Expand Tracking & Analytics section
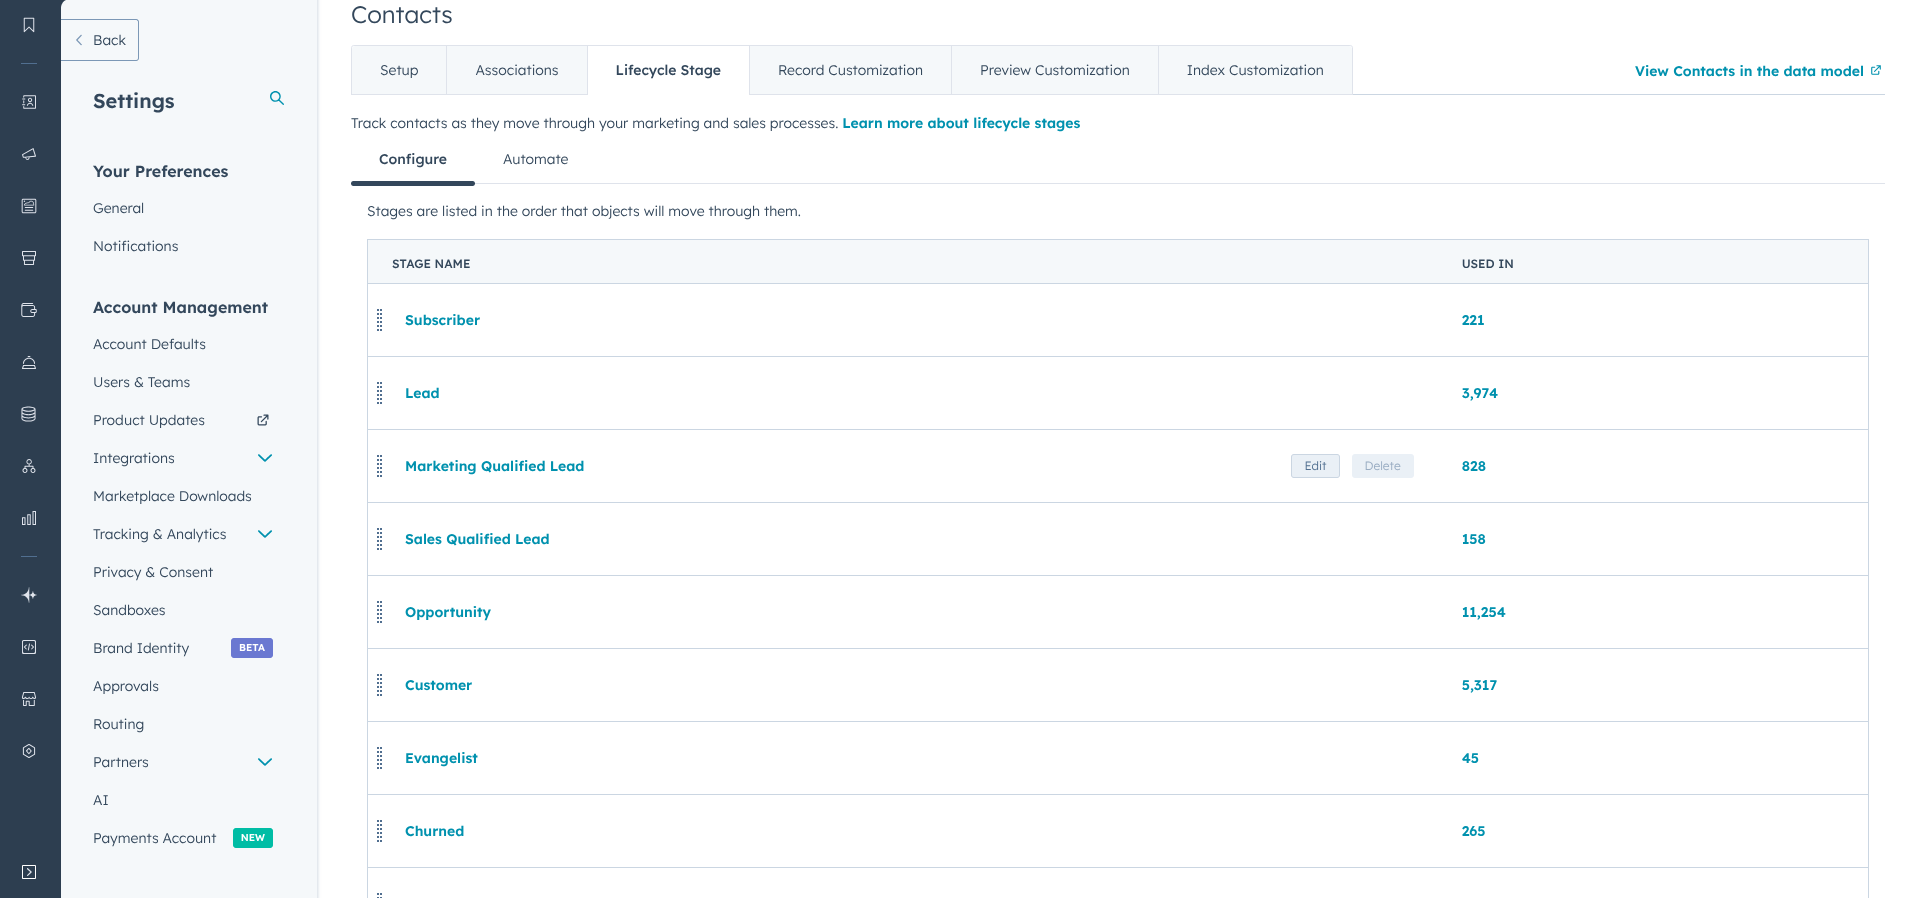This screenshot has height=898, width=1916. (x=265, y=534)
